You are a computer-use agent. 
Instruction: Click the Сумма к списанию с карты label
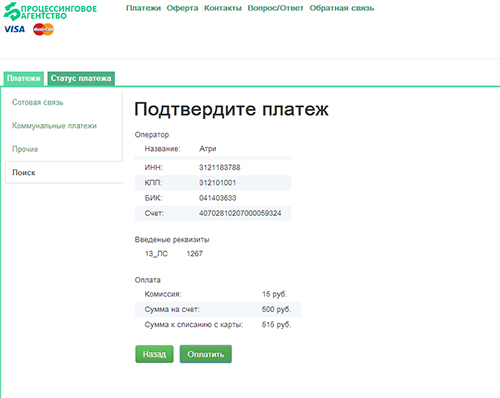(x=194, y=325)
